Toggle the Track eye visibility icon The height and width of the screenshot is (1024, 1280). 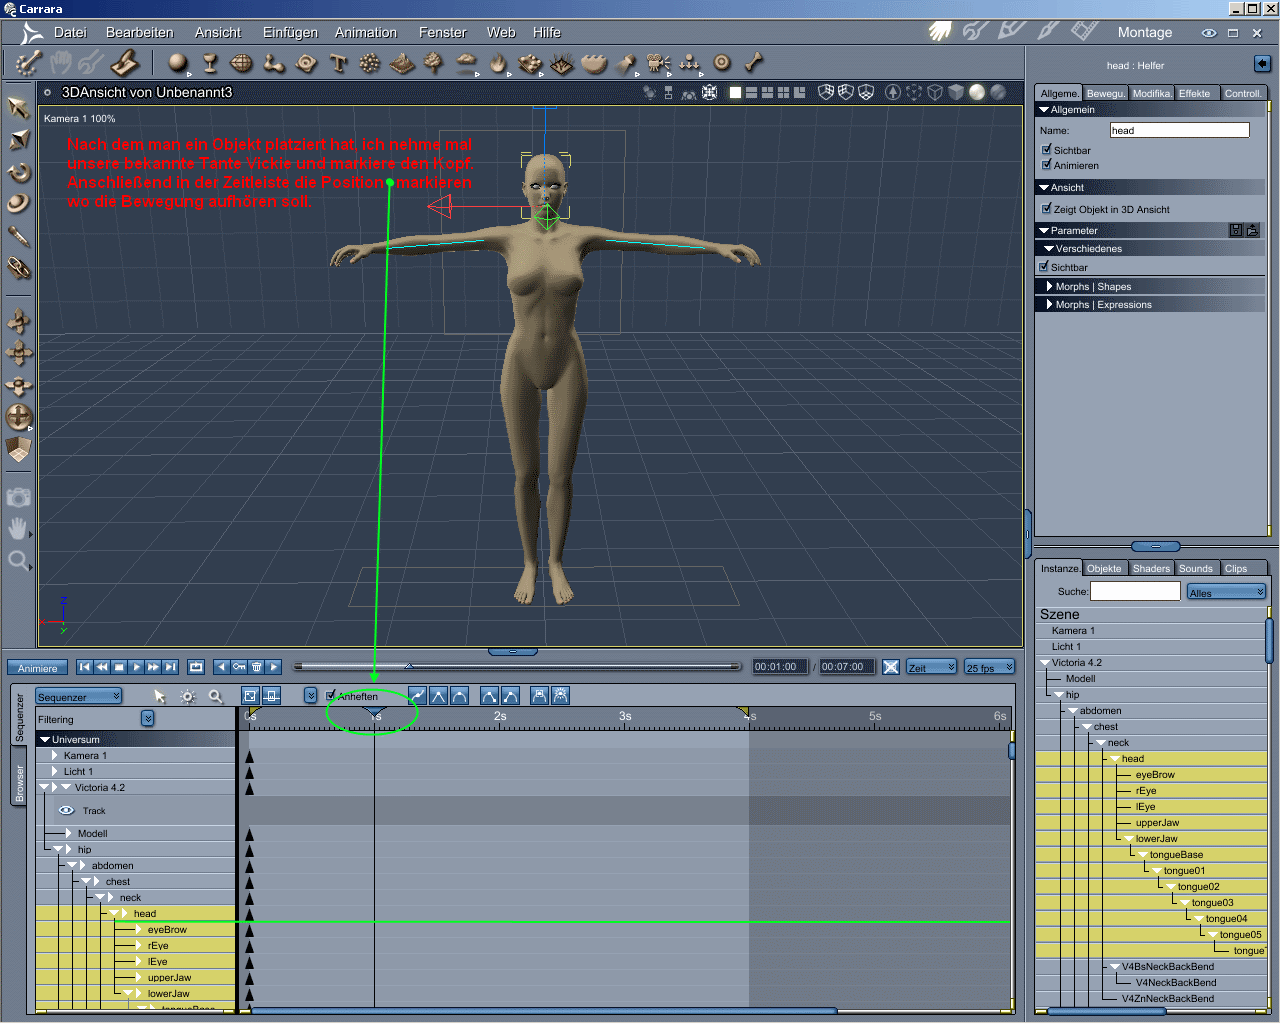[x=66, y=811]
